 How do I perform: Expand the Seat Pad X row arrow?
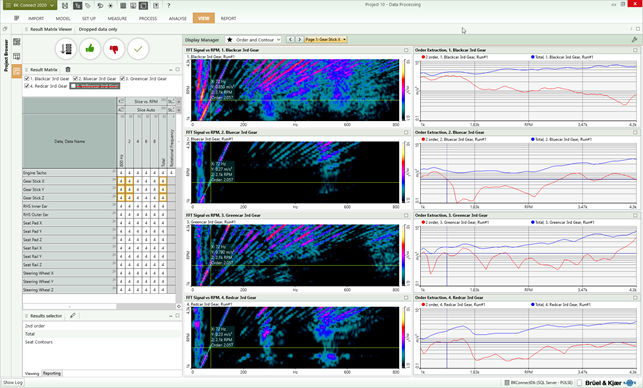114,221
